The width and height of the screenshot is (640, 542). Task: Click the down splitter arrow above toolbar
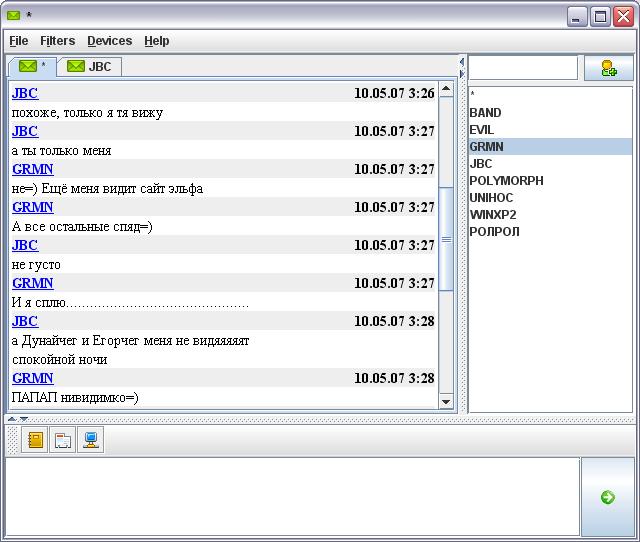click(23, 419)
